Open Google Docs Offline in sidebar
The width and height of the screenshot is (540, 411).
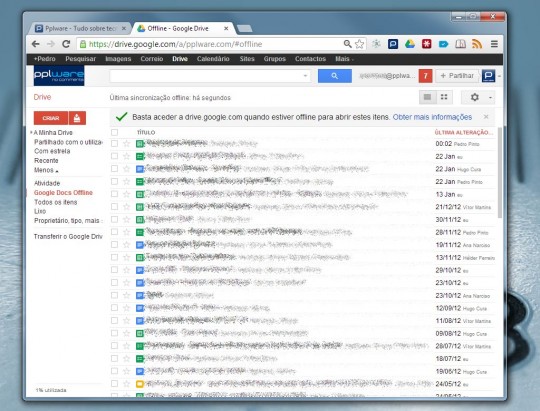pyautogui.click(x=63, y=193)
